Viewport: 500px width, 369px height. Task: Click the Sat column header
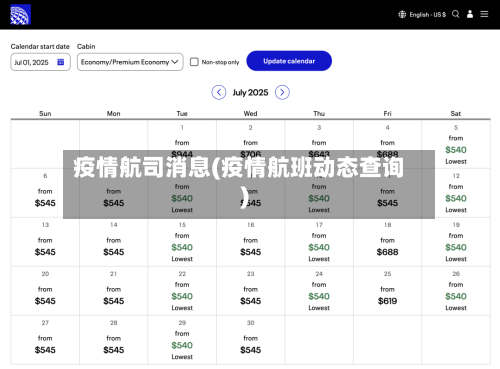[x=456, y=114]
